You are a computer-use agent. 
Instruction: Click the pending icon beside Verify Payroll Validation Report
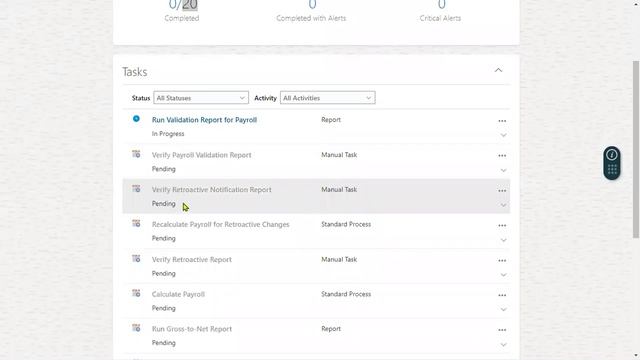tap(136, 154)
